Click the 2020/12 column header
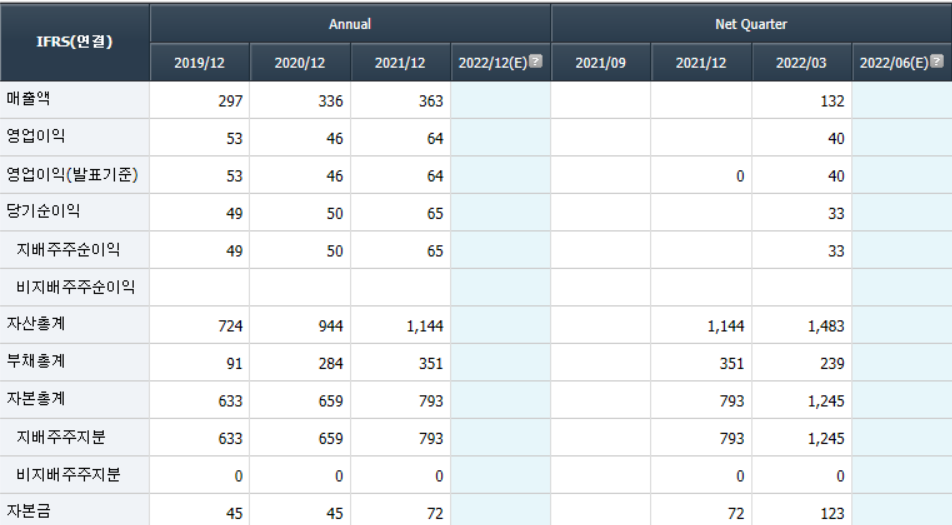 pyautogui.click(x=299, y=63)
